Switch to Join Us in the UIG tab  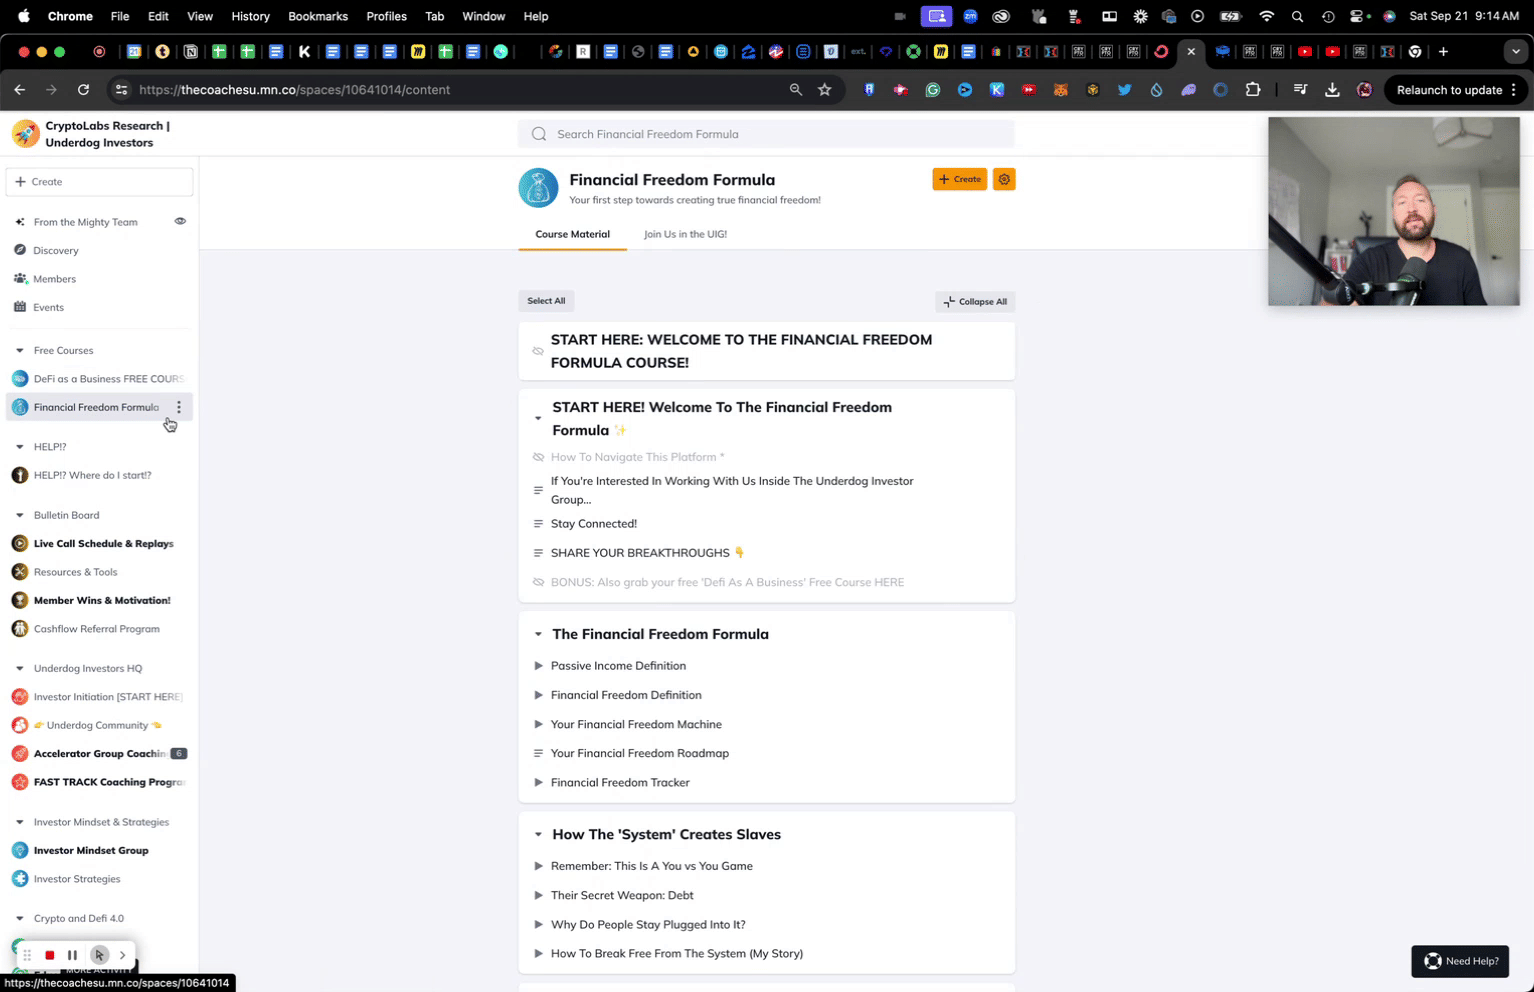pyautogui.click(x=685, y=234)
